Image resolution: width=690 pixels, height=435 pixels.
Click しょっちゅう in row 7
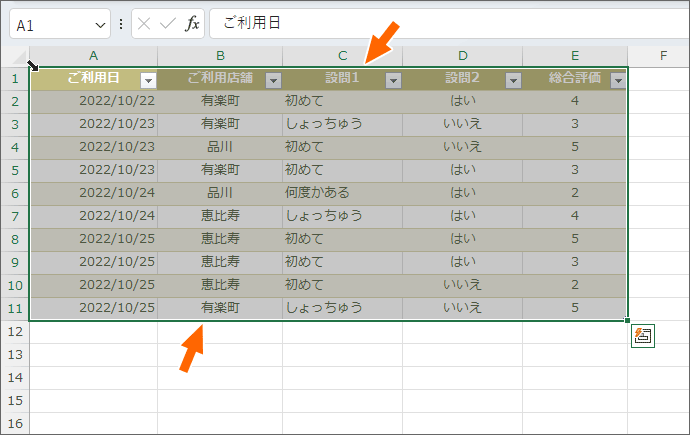point(342,216)
